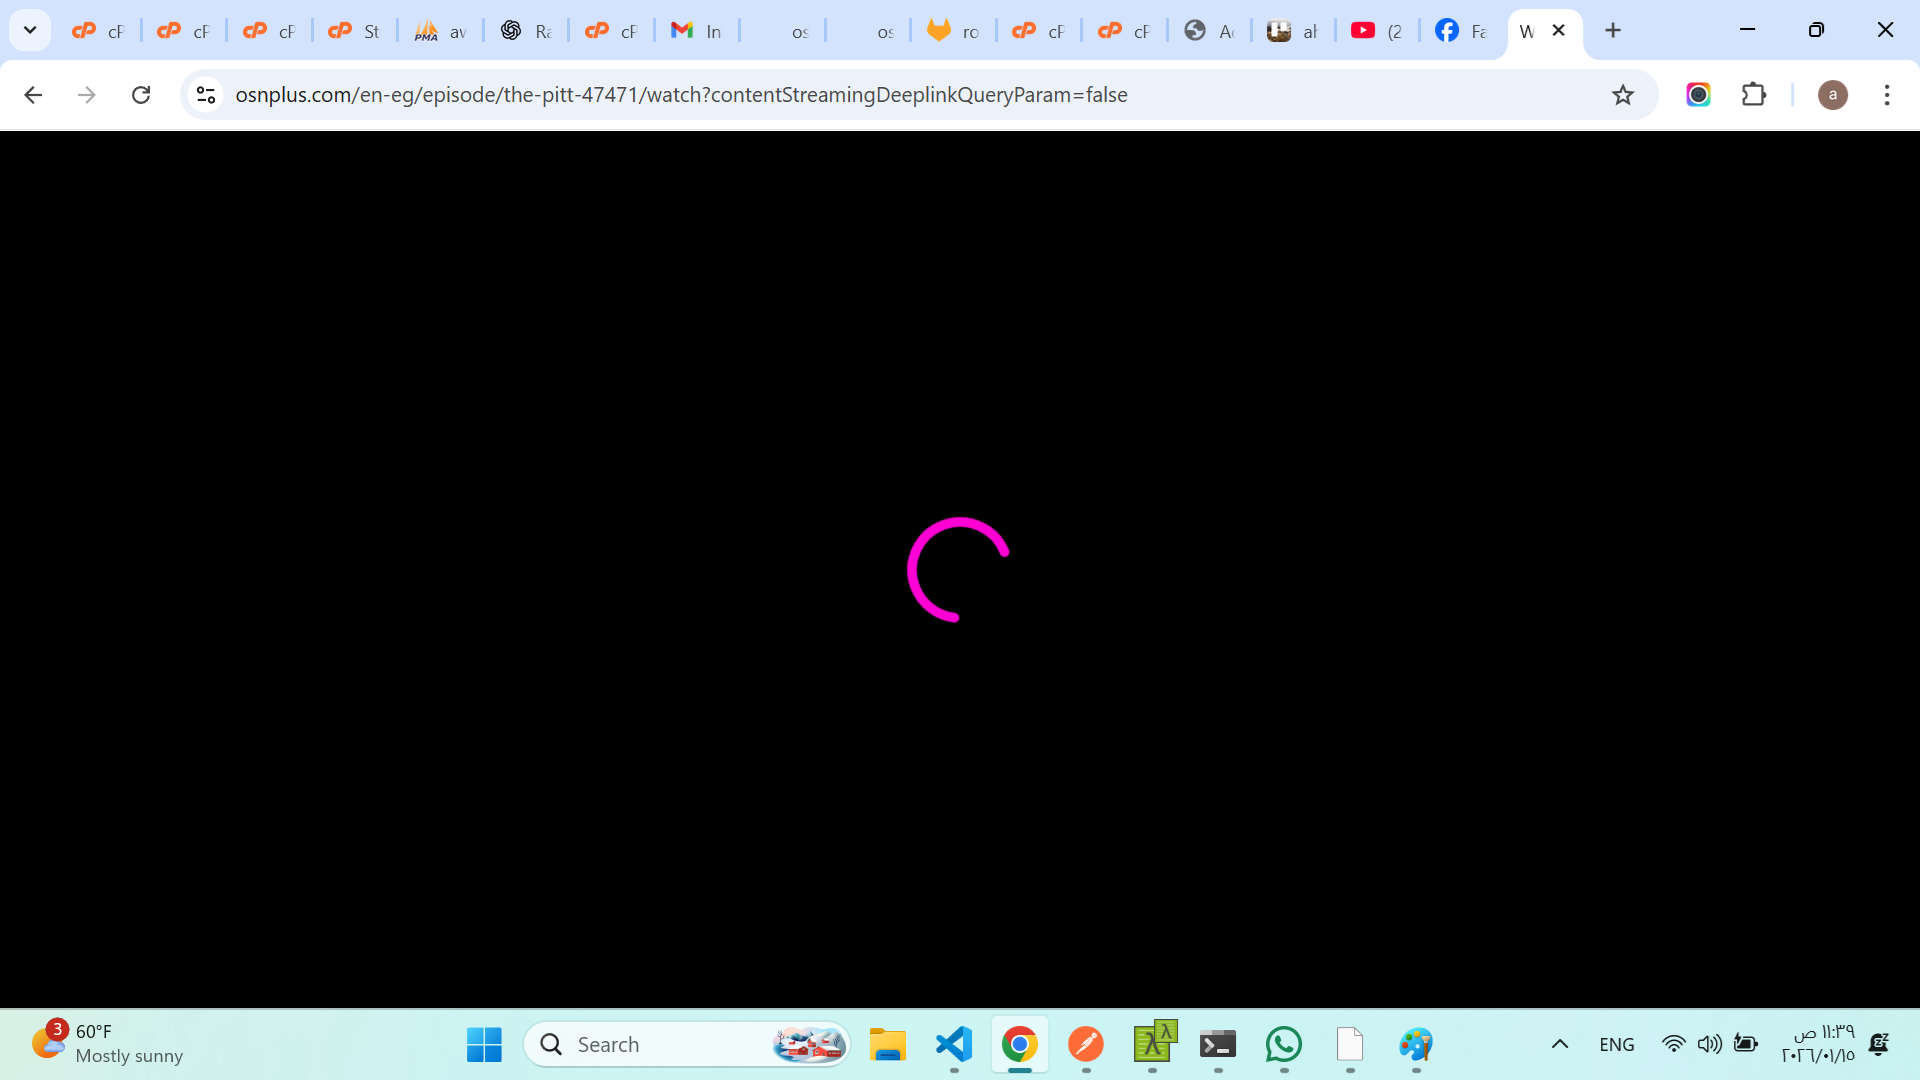This screenshot has width=1920, height=1080.
Task: Open volume control in system tray
Action: [1709, 1044]
